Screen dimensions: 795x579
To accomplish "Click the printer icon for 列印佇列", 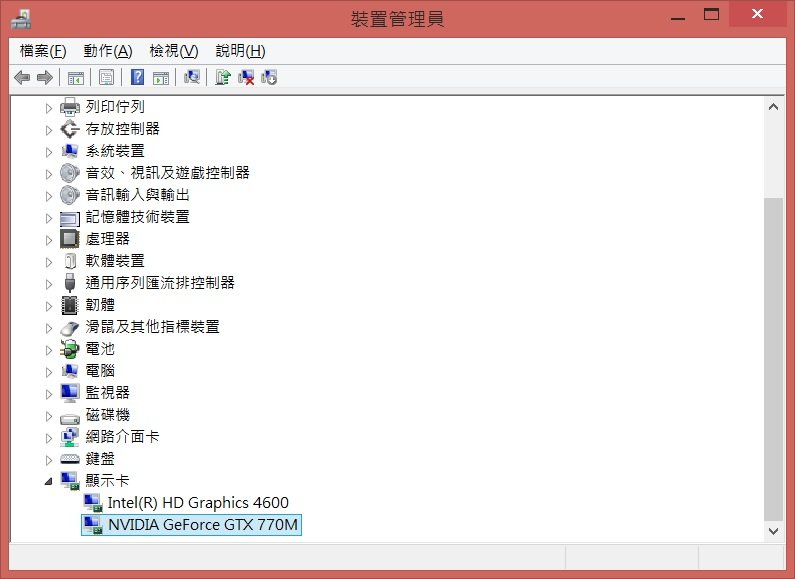I will point(70,107).
